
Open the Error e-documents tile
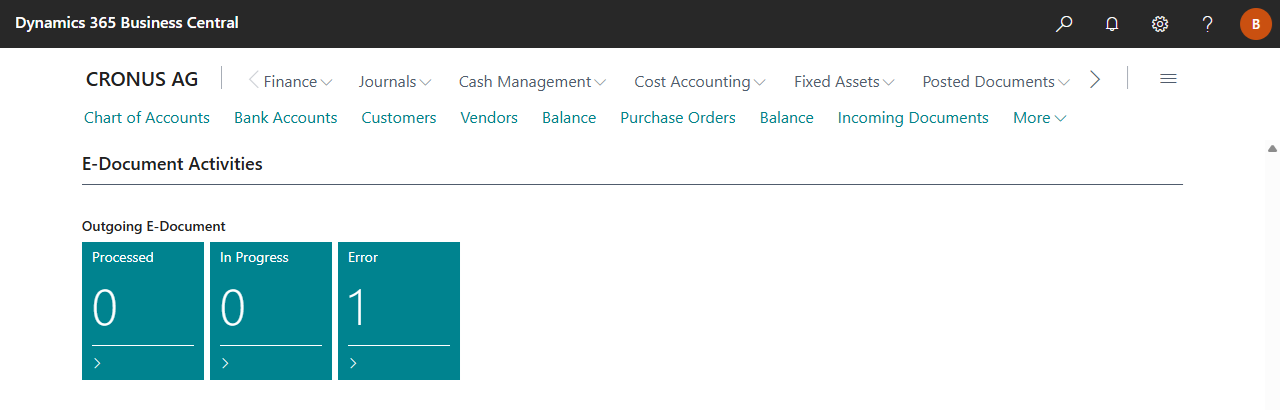pyautogui.click(x=398, y=310)
